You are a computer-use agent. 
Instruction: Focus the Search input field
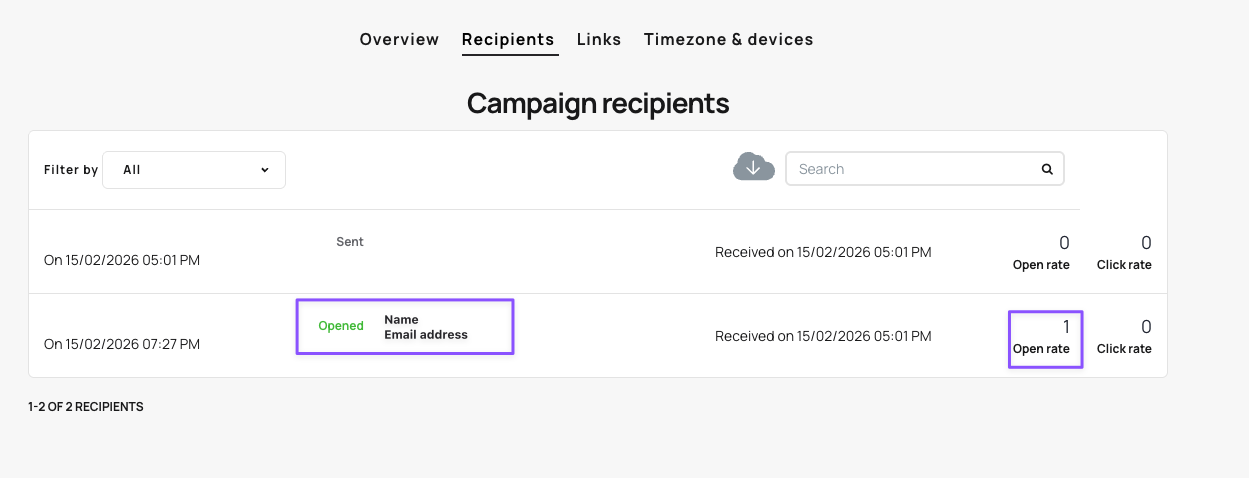click(x=910, y=169)
